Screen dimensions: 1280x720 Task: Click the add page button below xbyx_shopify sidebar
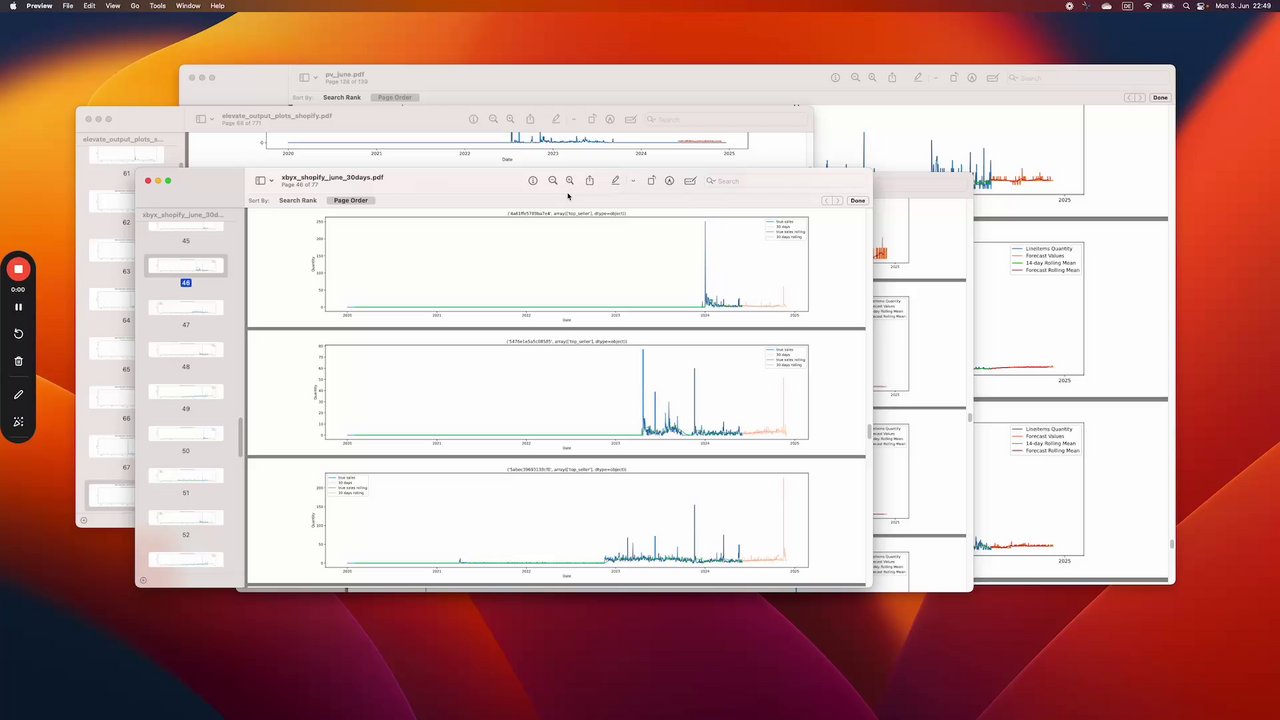coord(143,580)
